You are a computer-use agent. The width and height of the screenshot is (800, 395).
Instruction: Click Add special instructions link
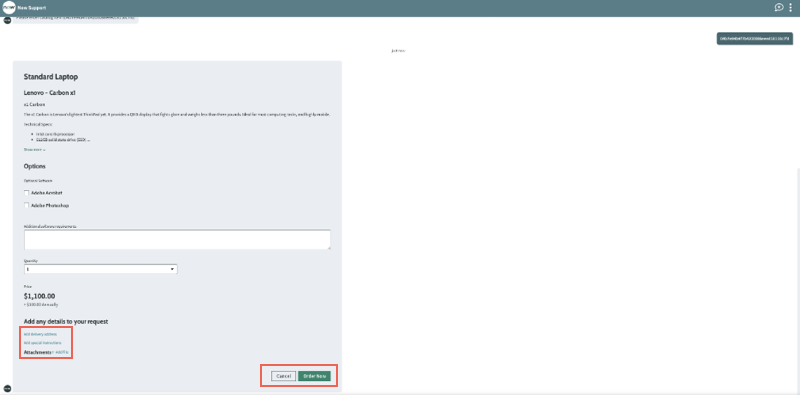coord(42,343)
